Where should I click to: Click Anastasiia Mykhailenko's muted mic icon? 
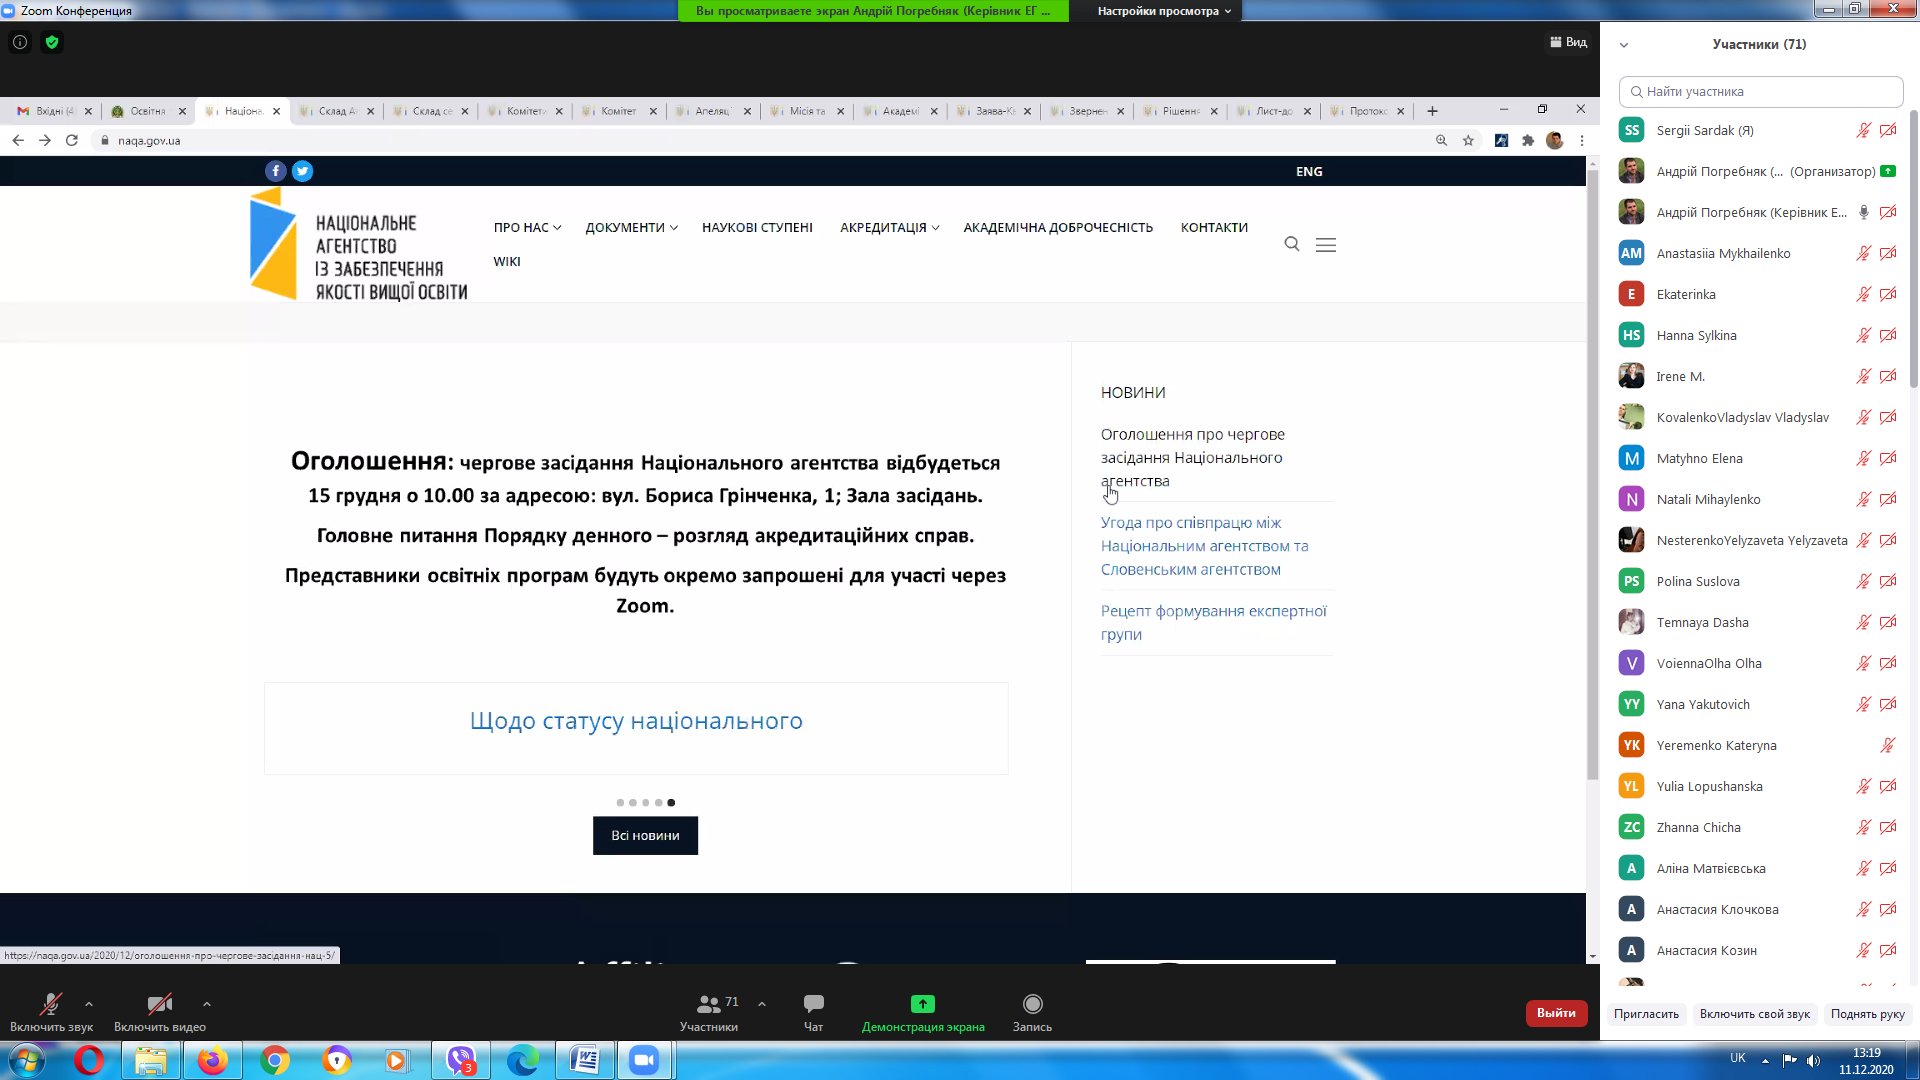tap(1863, 254)
